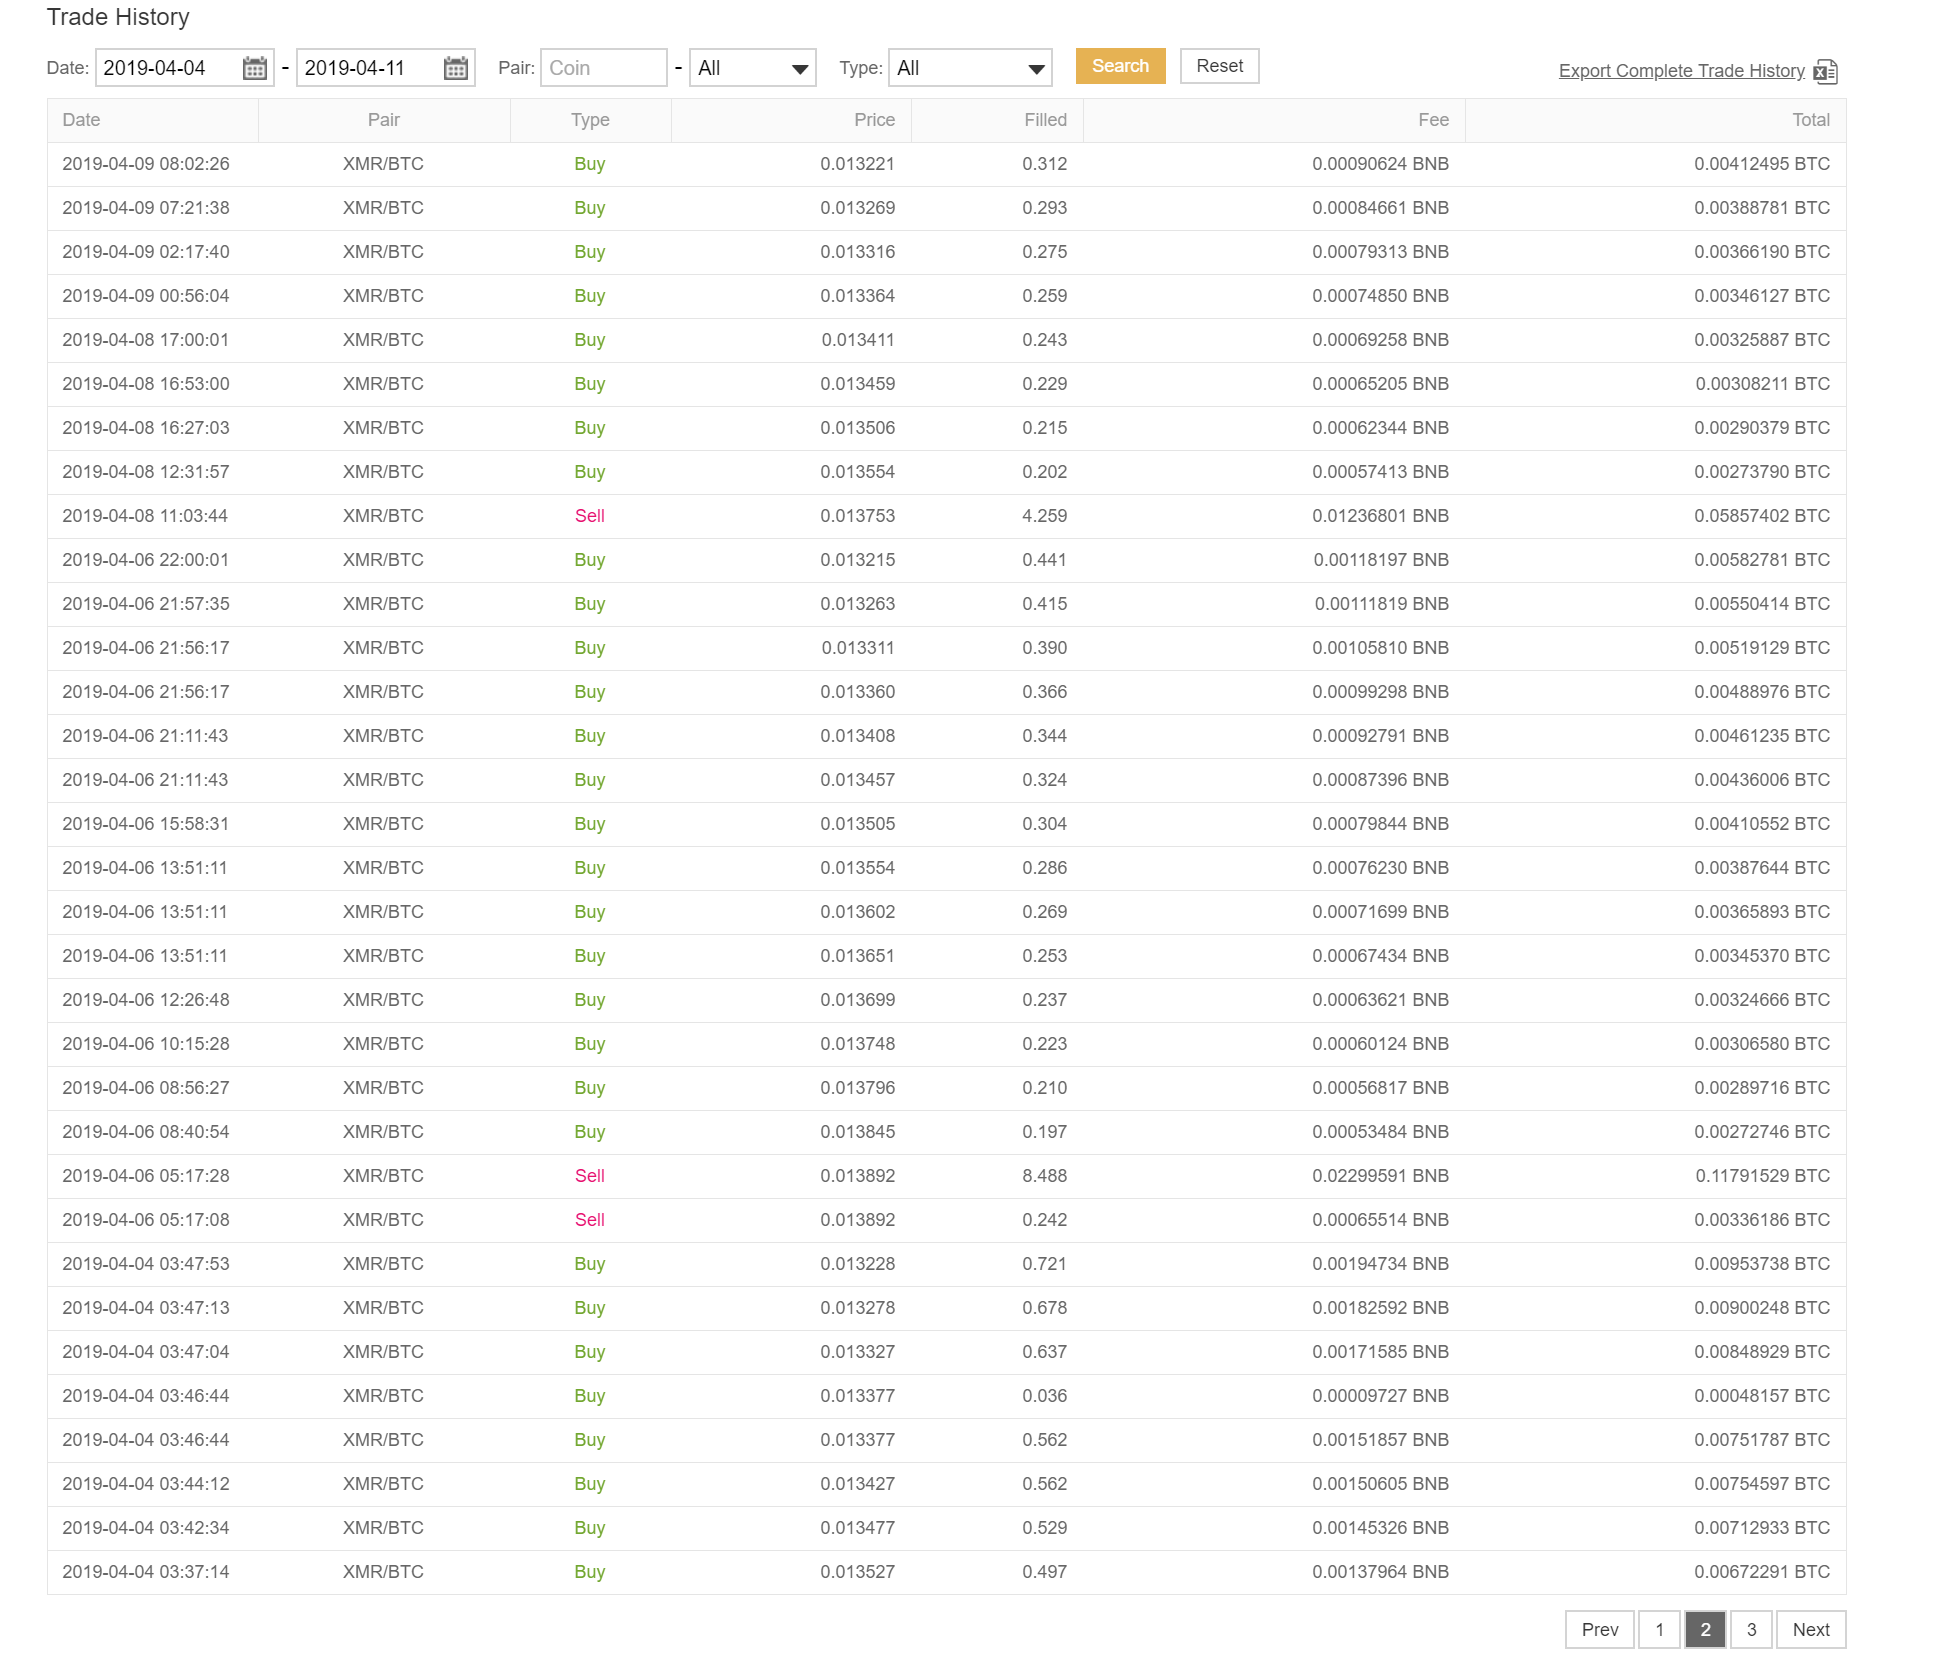Select date 2019-04-08 16:53:00
Image resolution: width=1933 pixels, height=1668 pixels.
(146, 384)
